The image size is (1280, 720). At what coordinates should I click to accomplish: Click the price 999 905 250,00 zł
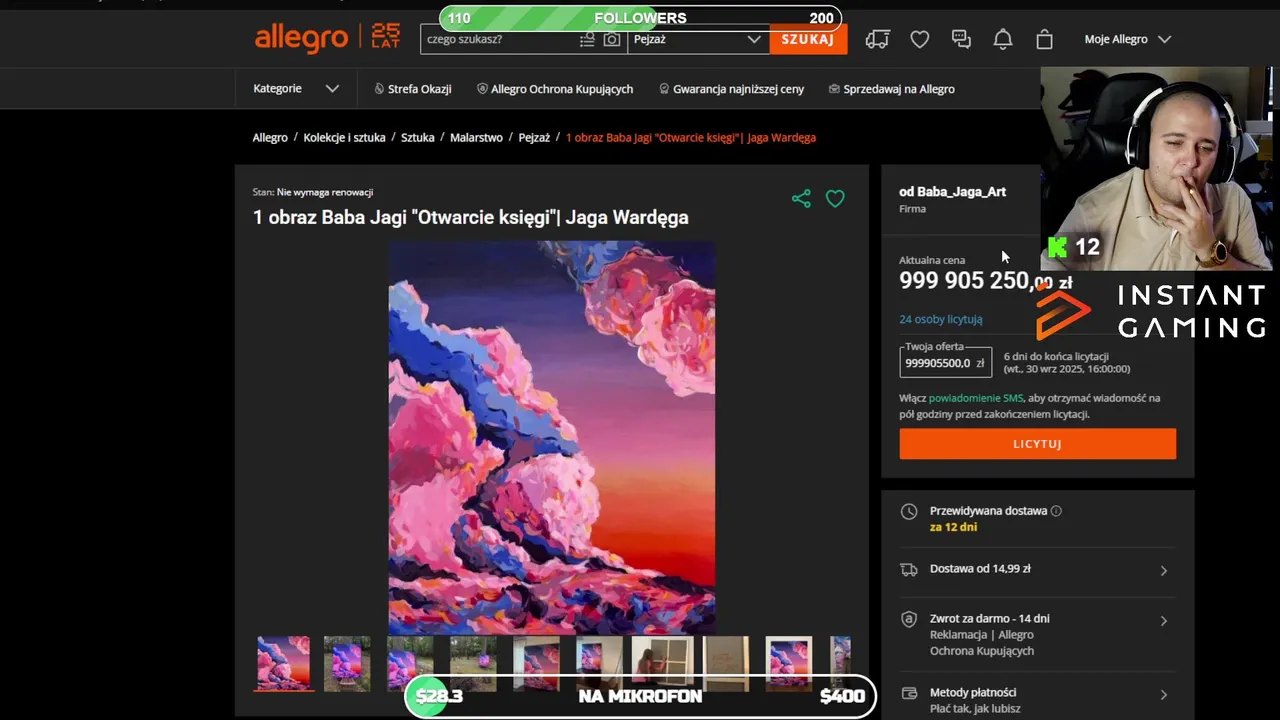click(x=985, y=281)
